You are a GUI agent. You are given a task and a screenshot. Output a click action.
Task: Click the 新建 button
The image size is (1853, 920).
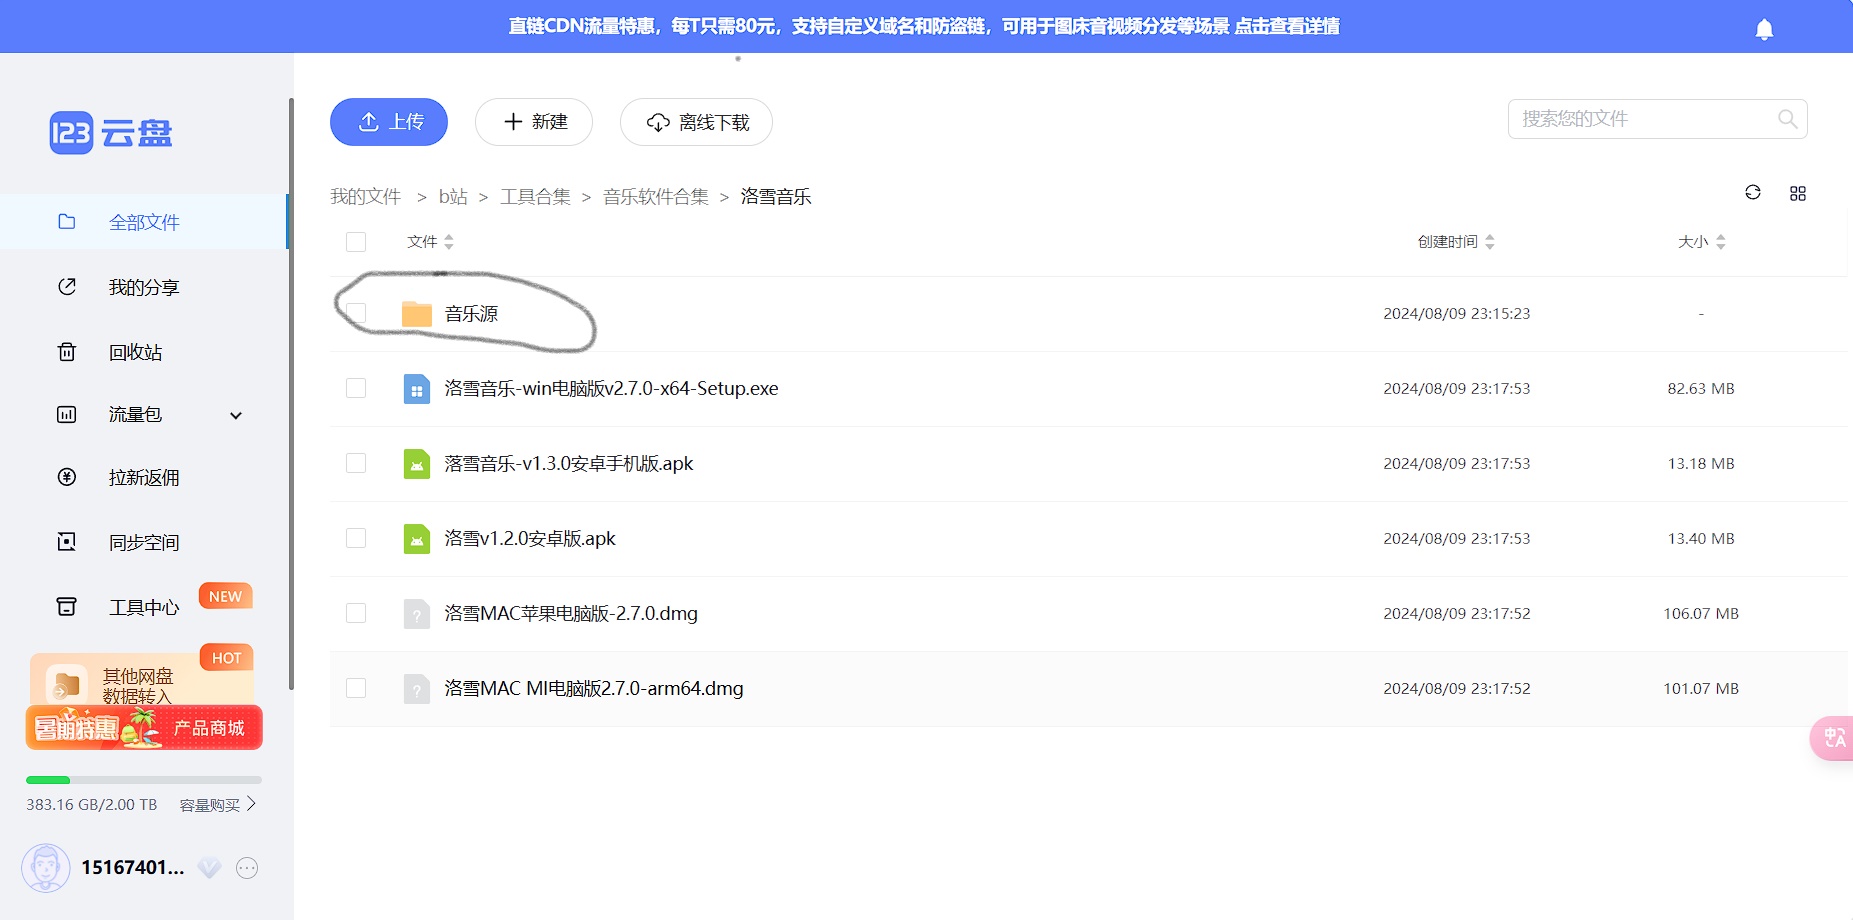(x=534, y=122)
